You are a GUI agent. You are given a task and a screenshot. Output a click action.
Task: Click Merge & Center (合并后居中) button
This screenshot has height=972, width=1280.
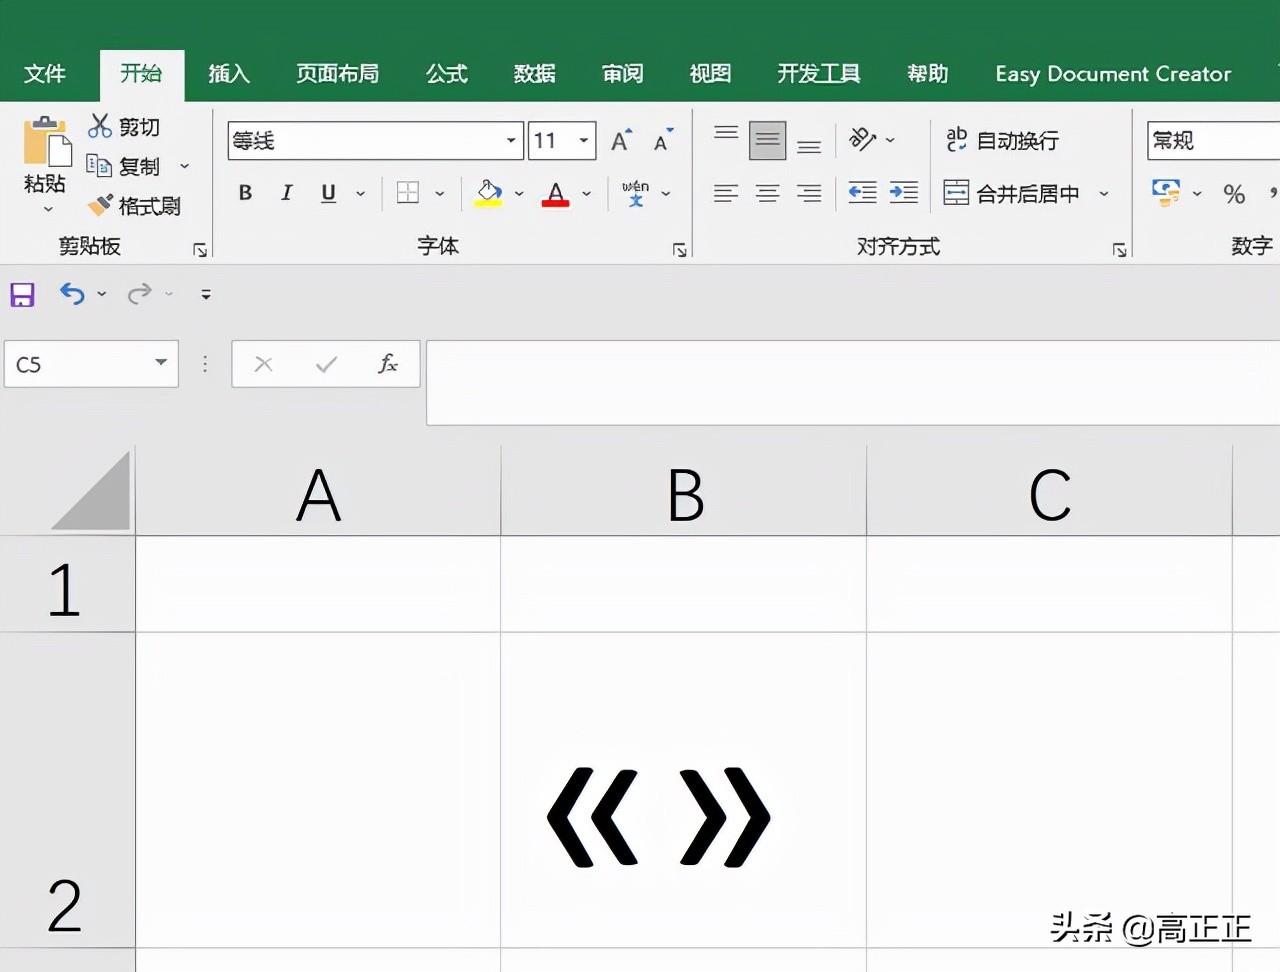click(1014, 193)
